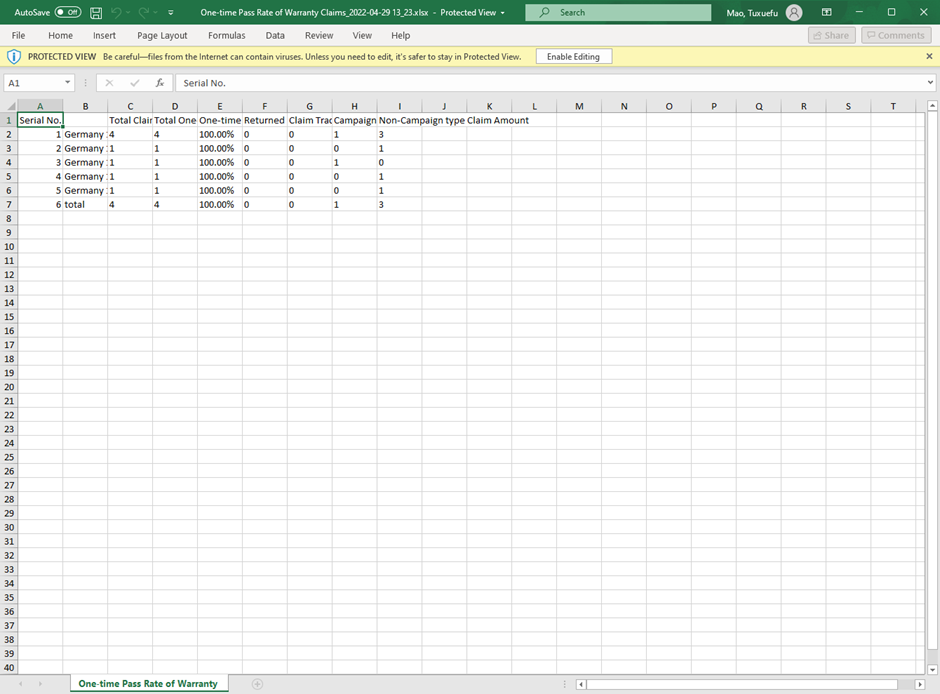The image size is (940, 694).
Task: Click the formula bar Enter checkmark icon
Action: coord(135,83)
